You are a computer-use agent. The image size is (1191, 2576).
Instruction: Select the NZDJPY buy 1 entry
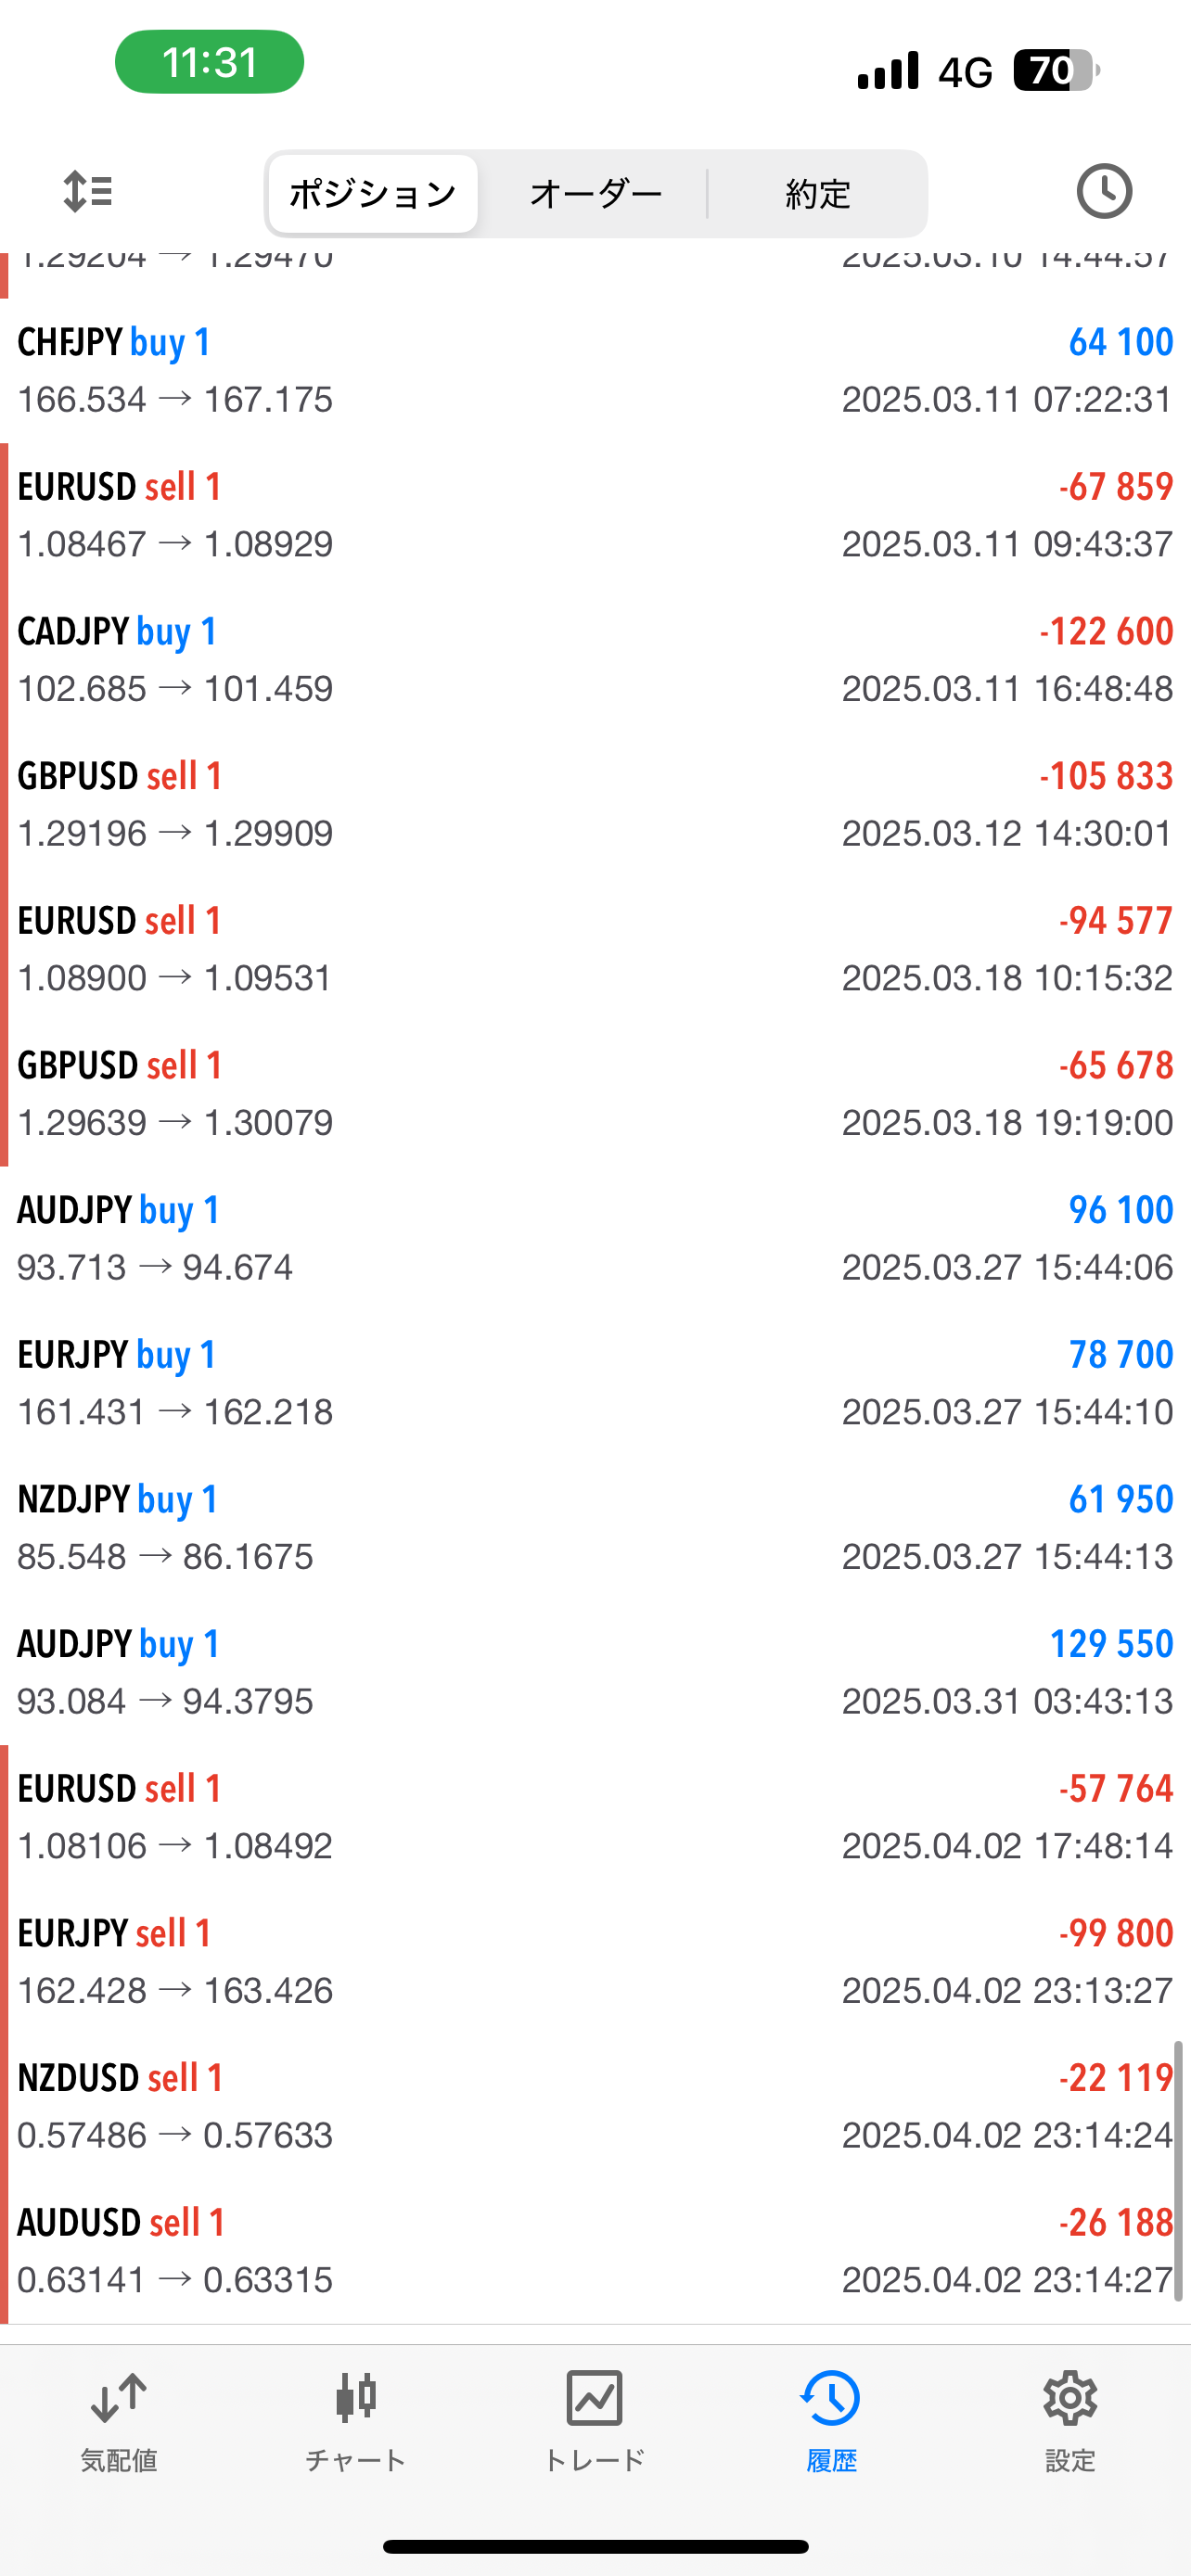(x=595, y=1527)
